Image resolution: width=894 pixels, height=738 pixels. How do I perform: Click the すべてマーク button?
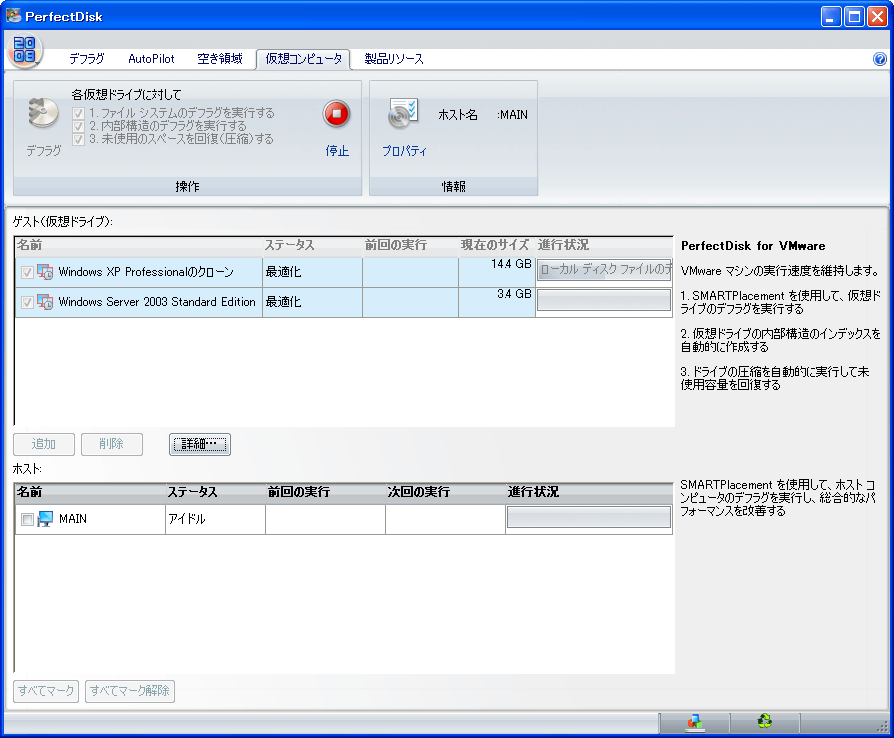(46, 691)
